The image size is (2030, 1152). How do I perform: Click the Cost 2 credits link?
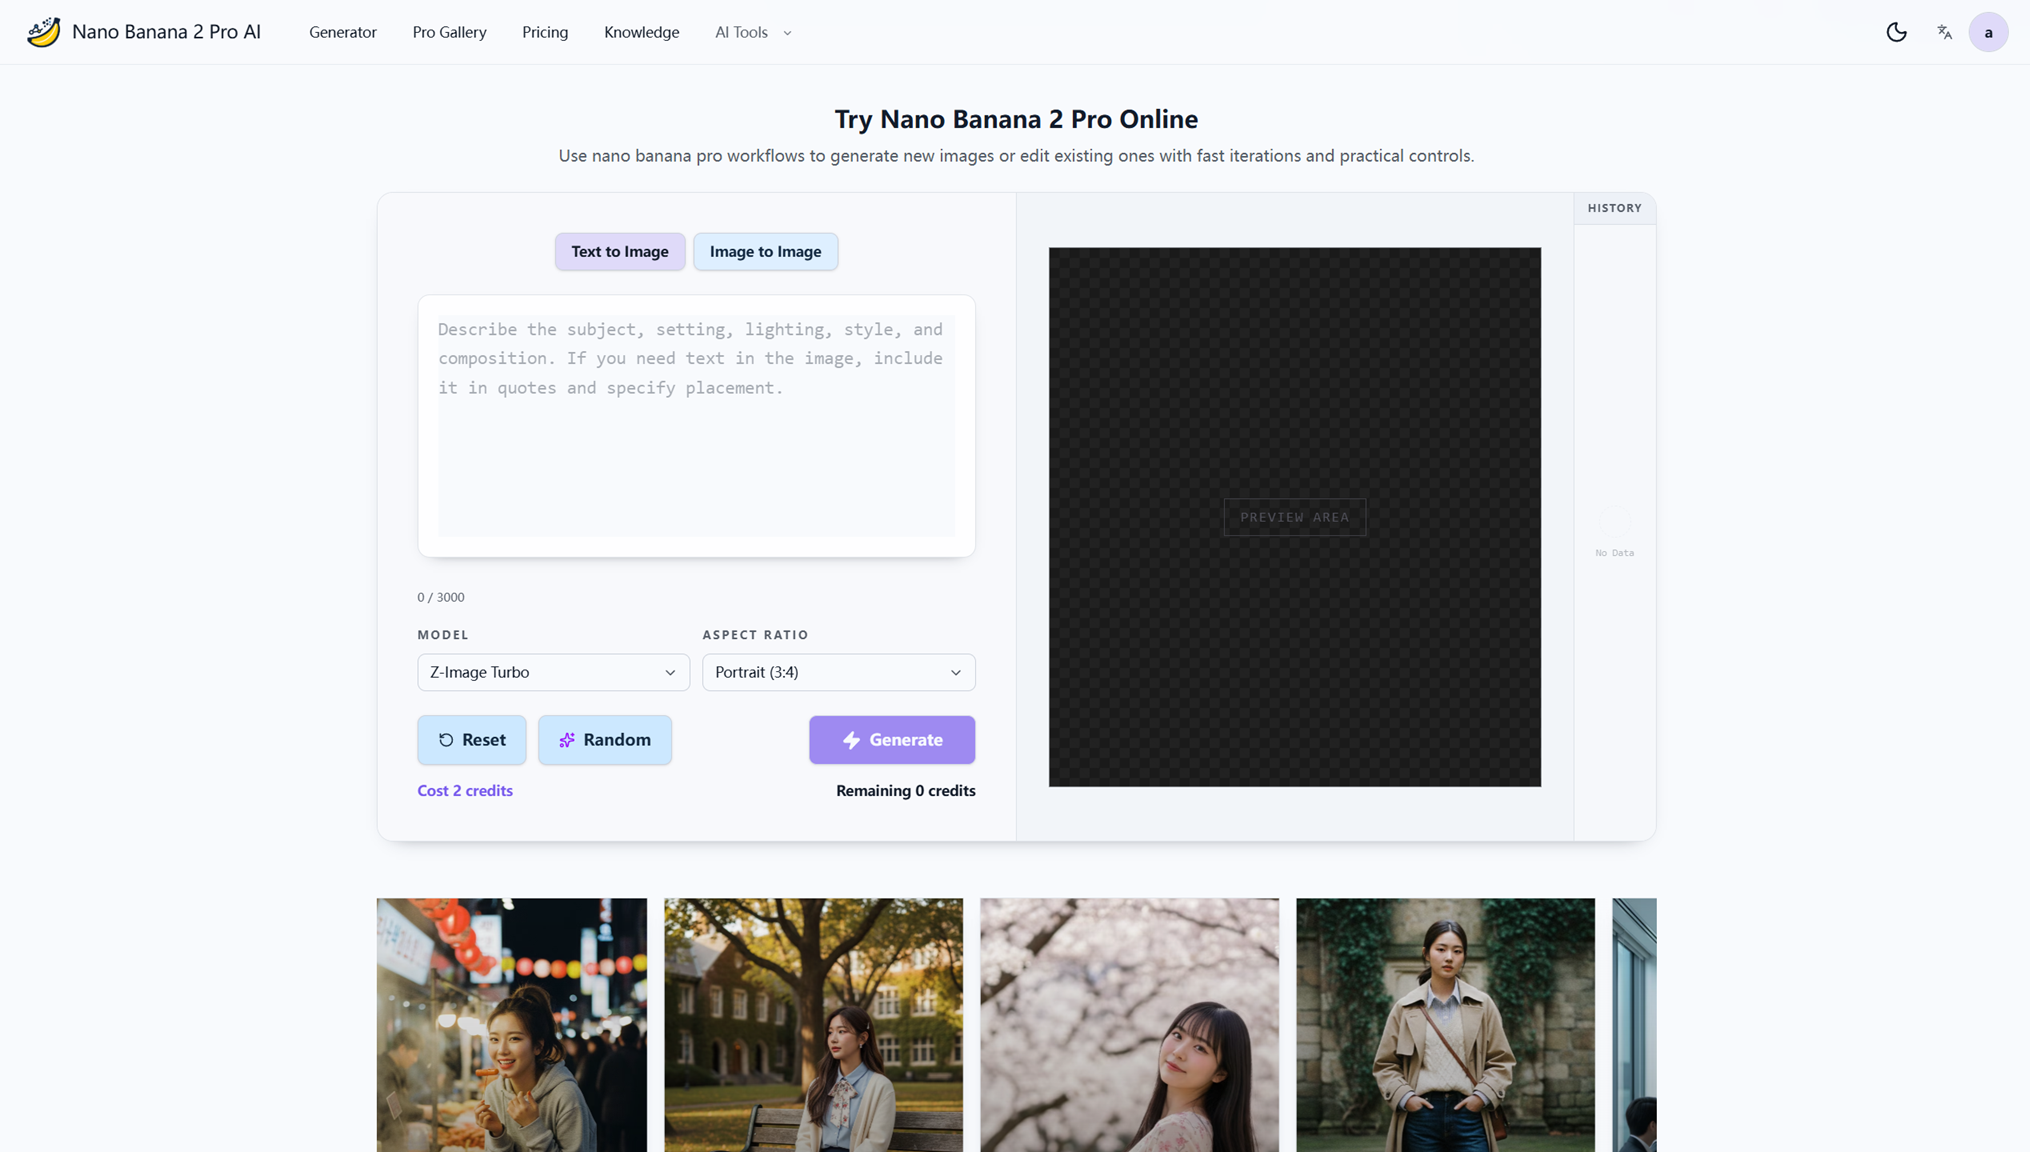(x=465, y=791)
